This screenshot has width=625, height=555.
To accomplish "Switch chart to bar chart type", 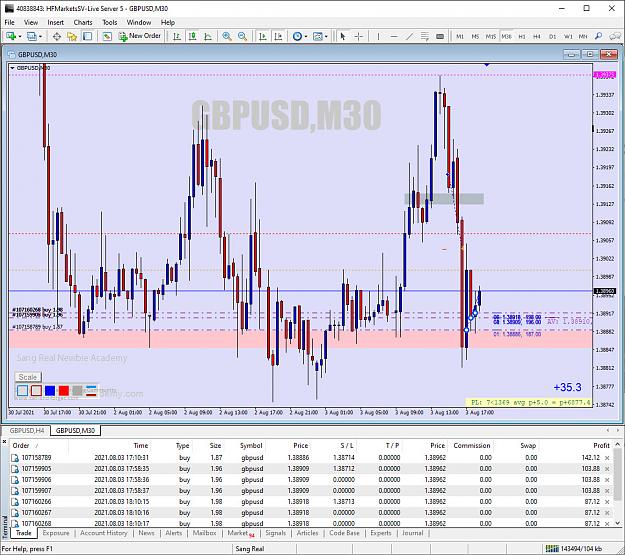I will coord(177,36).
